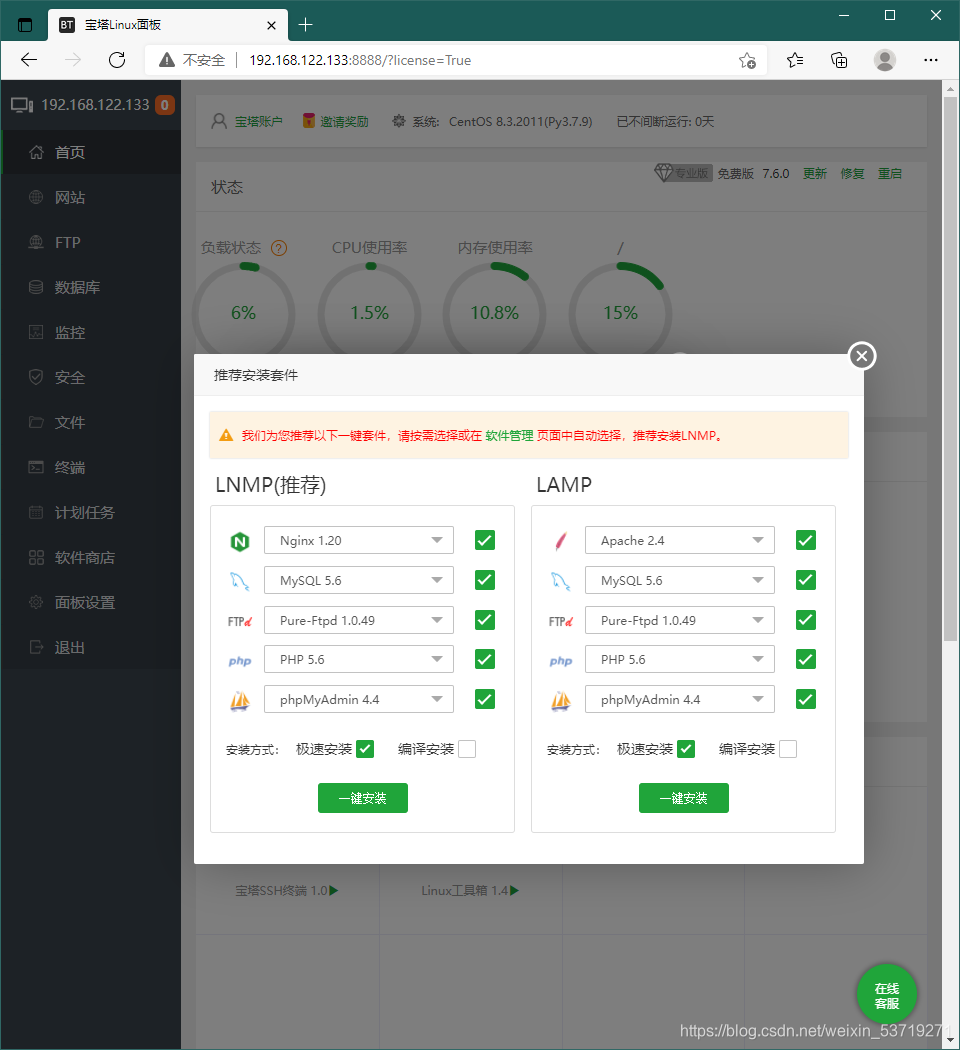Open browser collections icon

pos(839,60)
